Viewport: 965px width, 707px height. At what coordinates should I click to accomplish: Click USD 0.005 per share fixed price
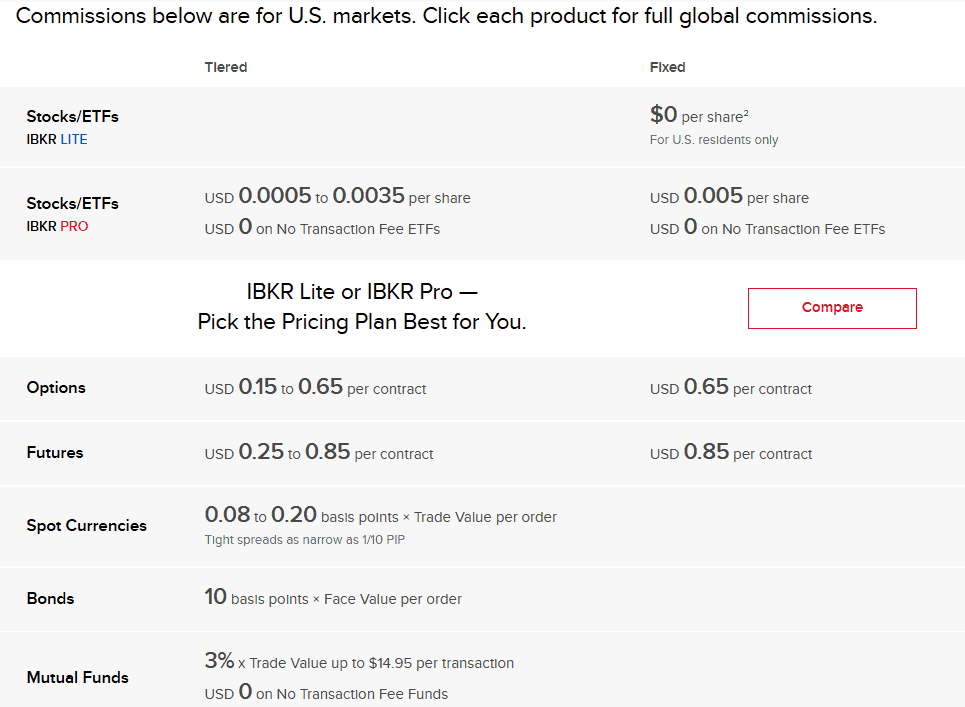pos(731,197)
